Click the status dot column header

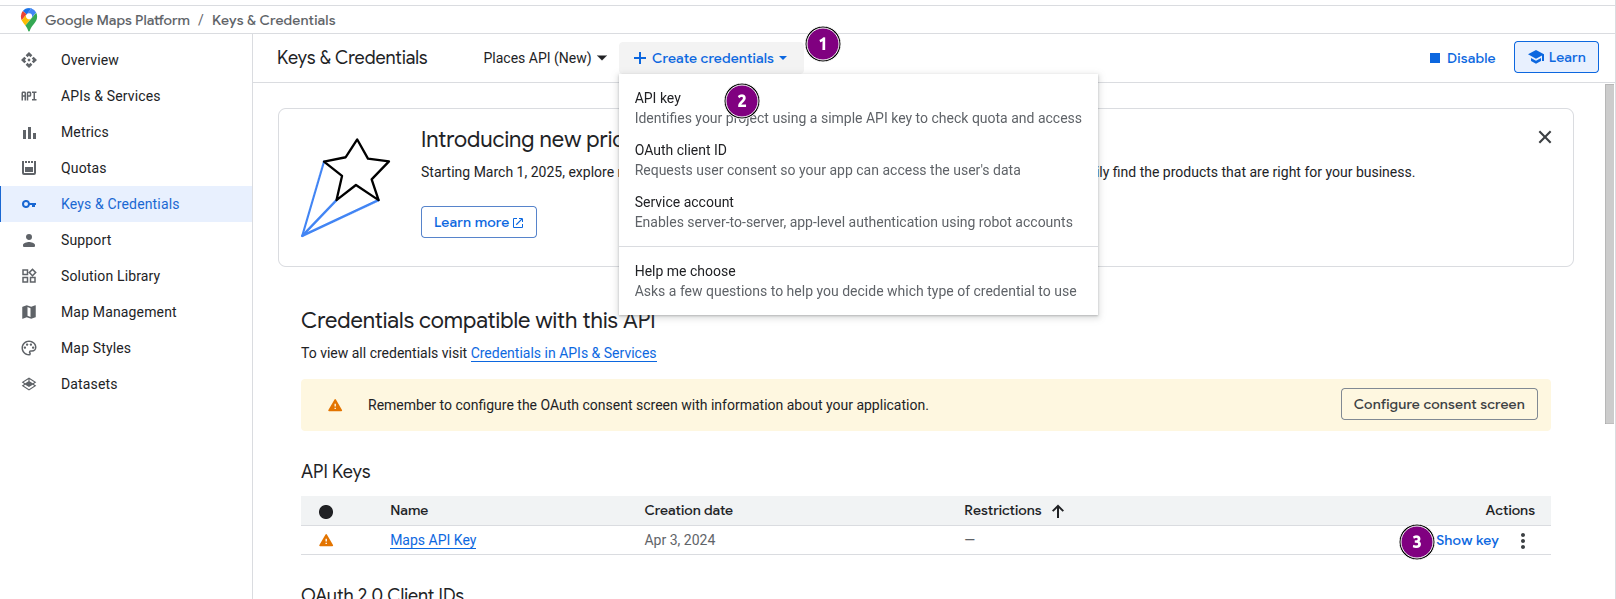point(326,511)
